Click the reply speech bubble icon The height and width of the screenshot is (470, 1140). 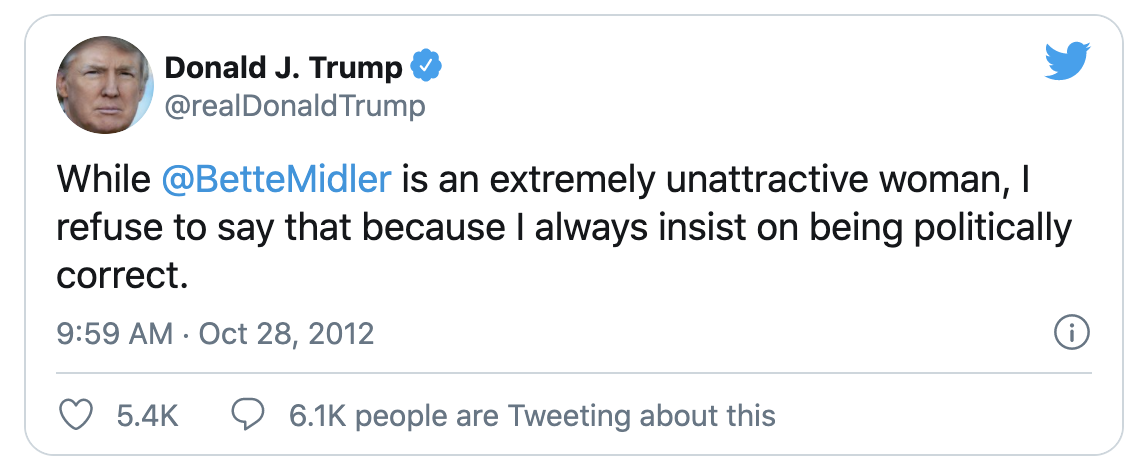pyautogui.click(x=248, y=415)
